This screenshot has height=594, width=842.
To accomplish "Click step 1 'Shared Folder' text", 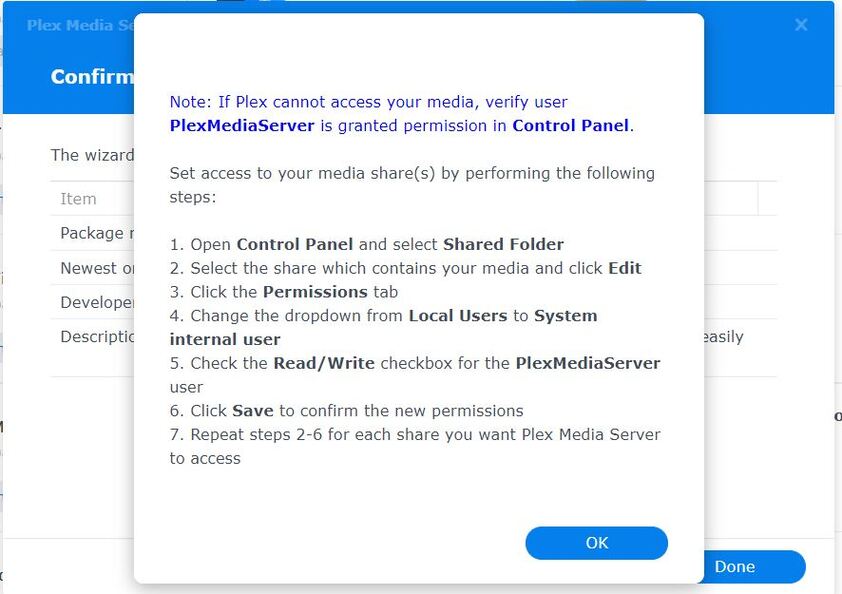I will tap(503, 244).
